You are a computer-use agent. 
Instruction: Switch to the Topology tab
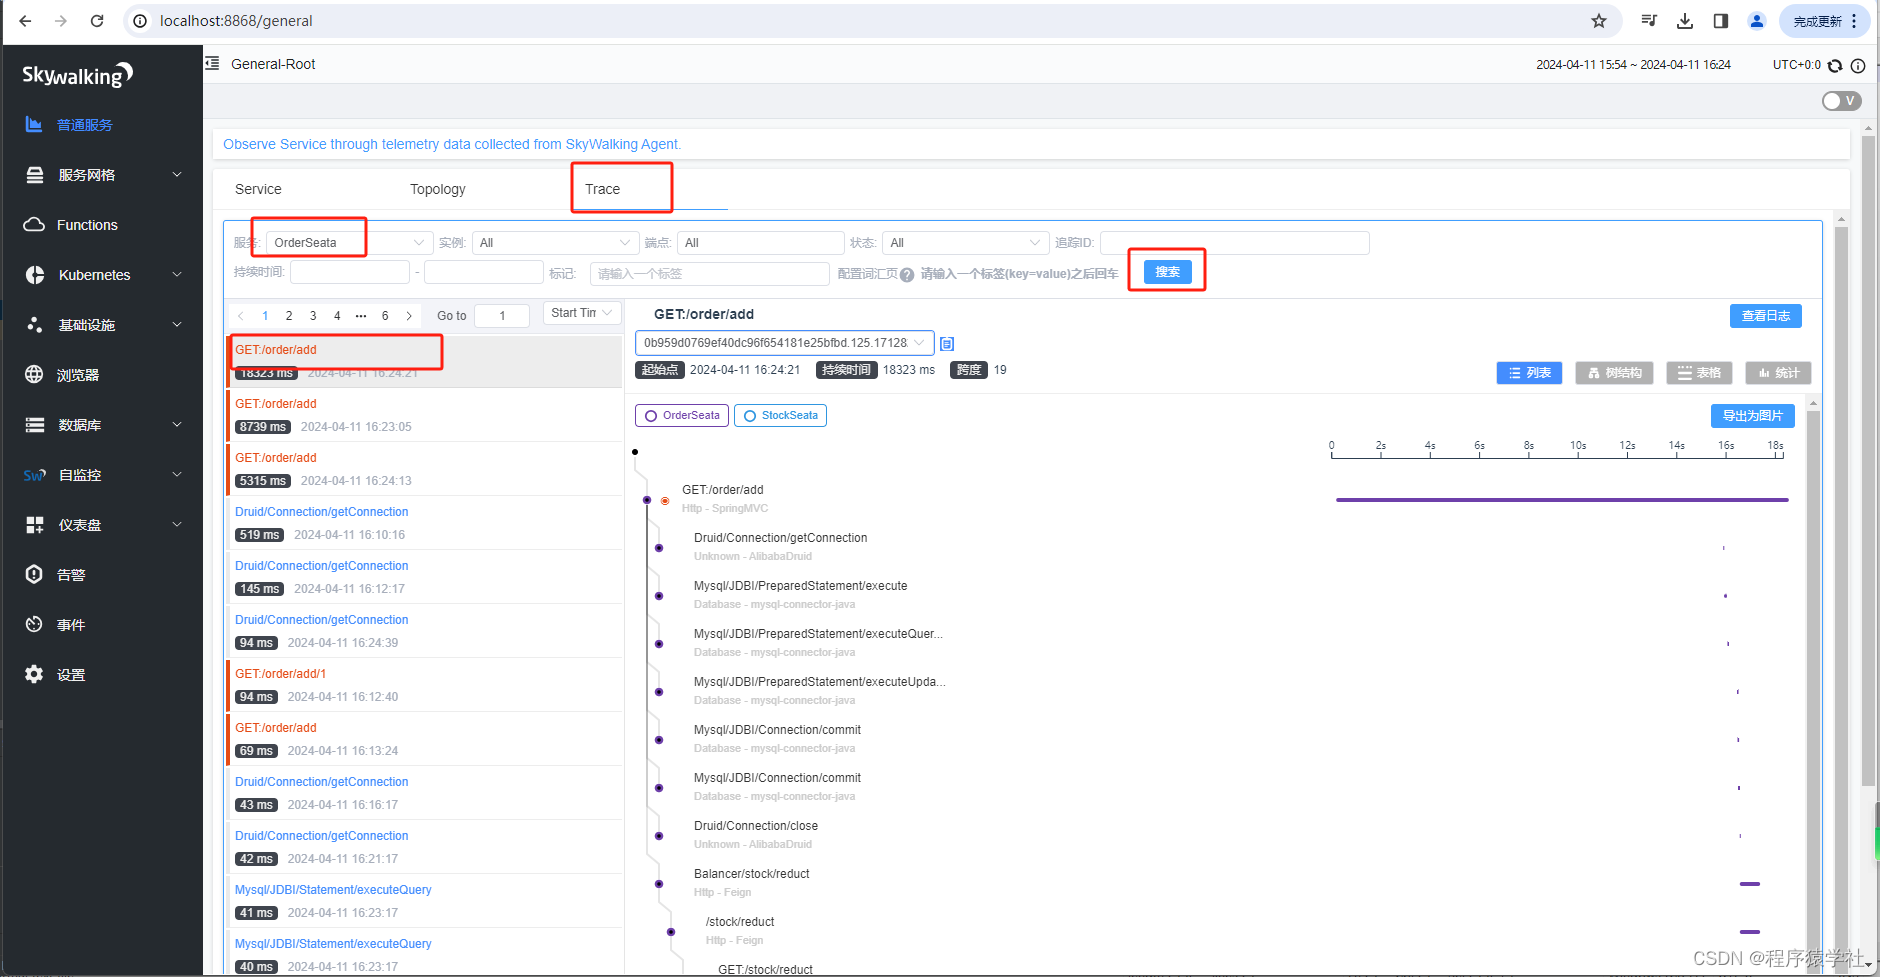(438, 189)
